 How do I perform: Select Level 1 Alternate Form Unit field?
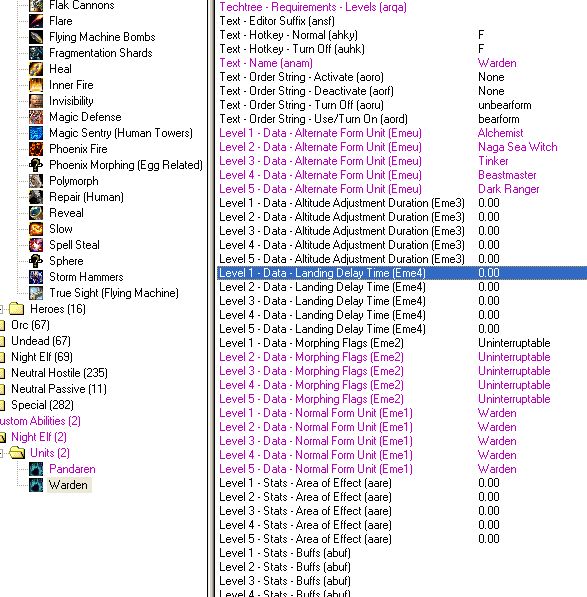click(402, 133)
